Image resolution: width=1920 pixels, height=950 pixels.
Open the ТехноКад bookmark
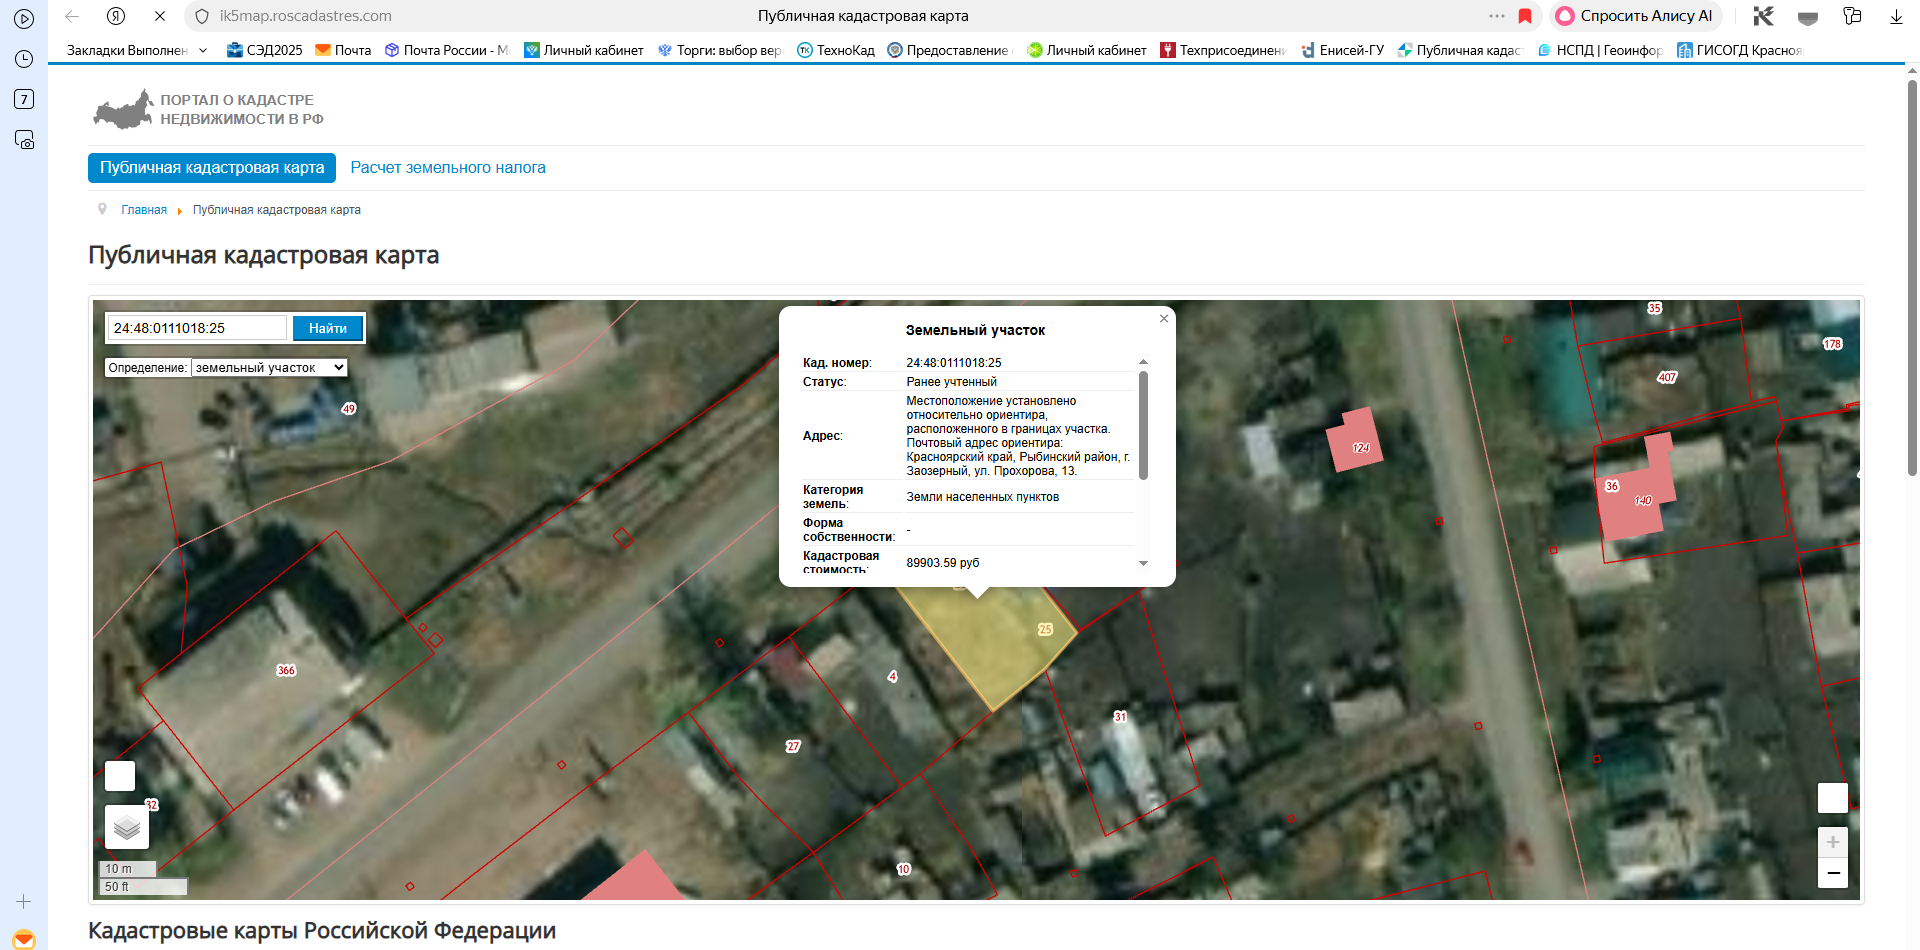tap(836, 50)
